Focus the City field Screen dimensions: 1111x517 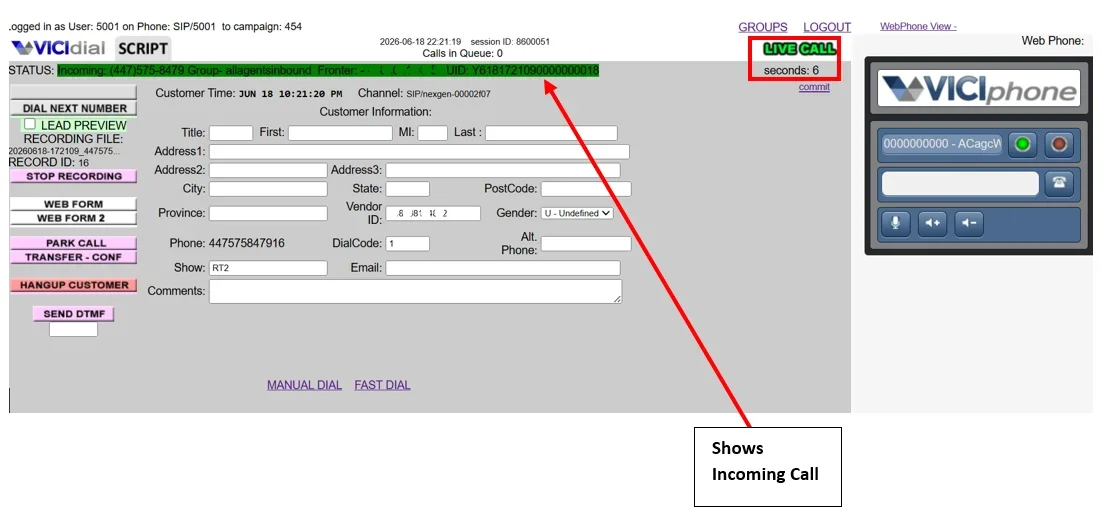click(269, 189)
